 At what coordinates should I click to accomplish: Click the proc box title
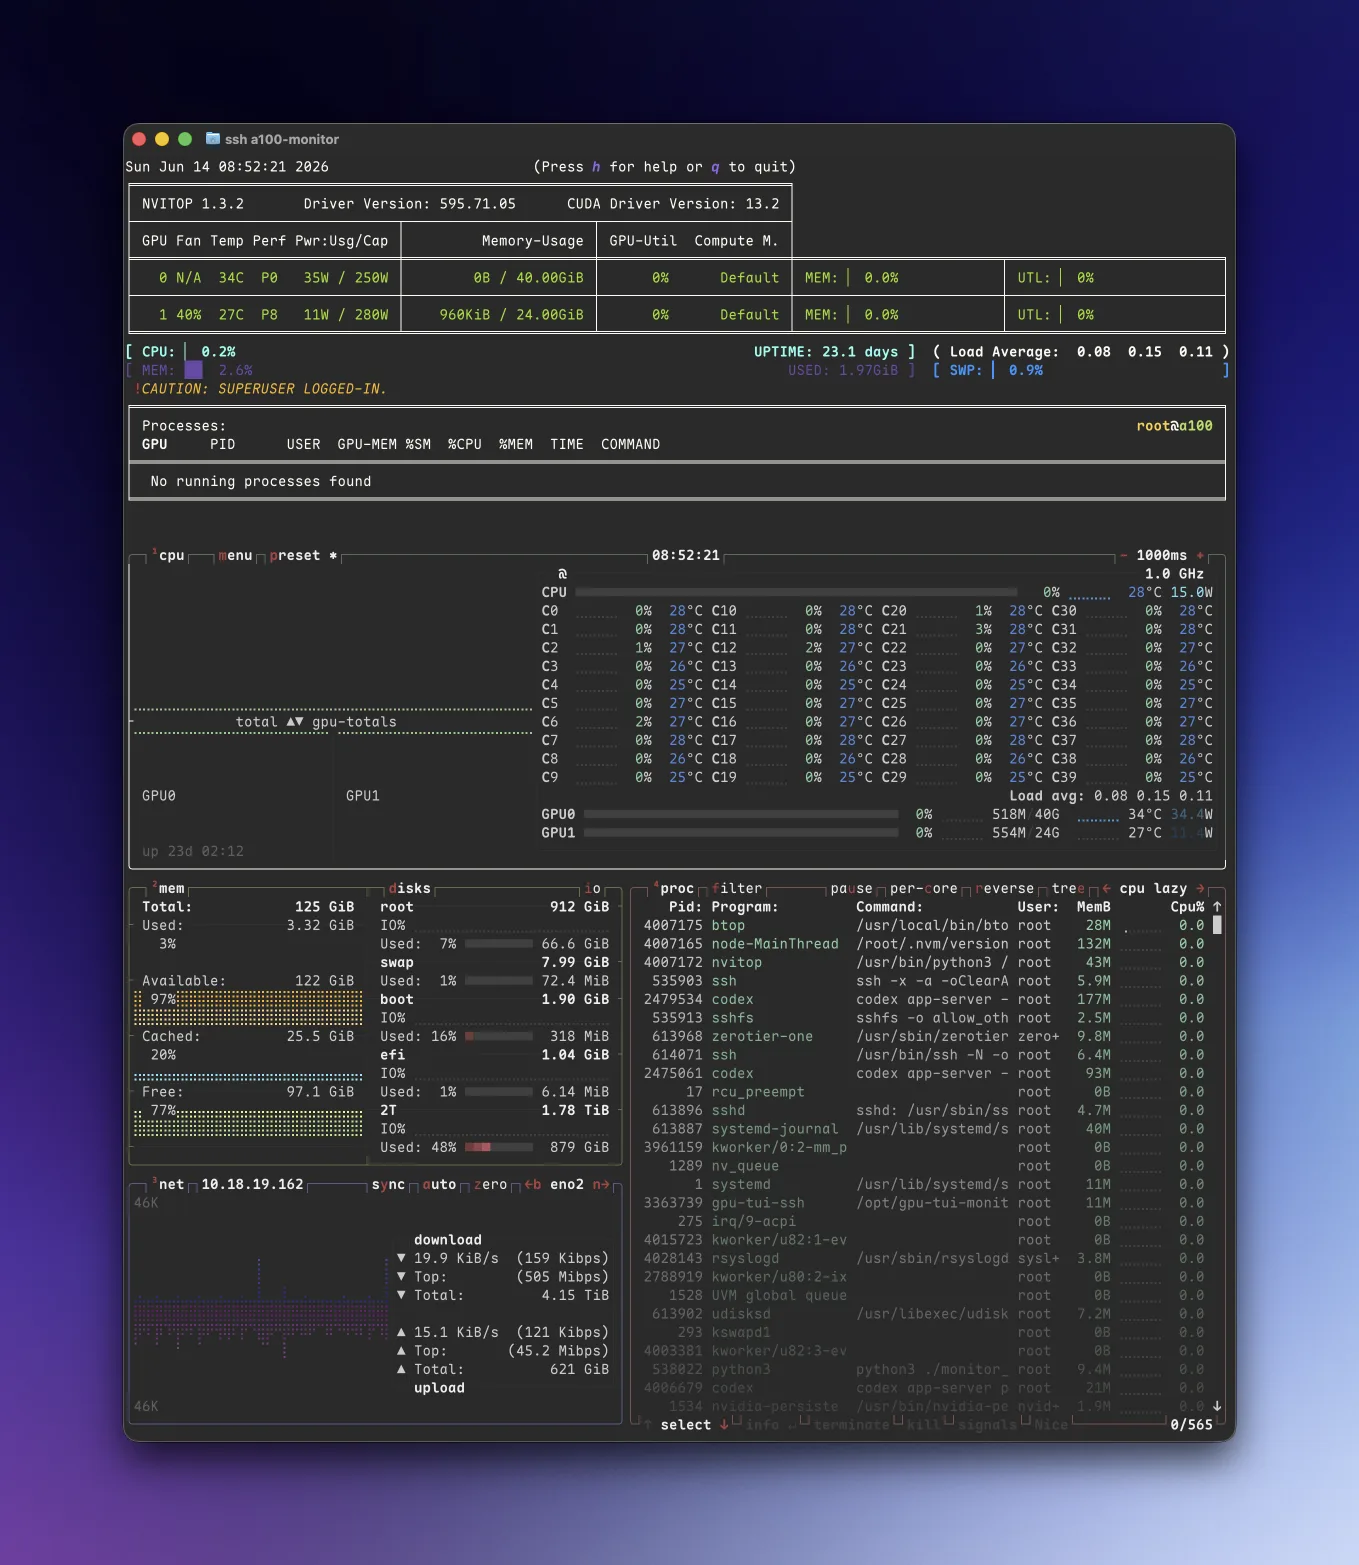[x=677, y=888]
